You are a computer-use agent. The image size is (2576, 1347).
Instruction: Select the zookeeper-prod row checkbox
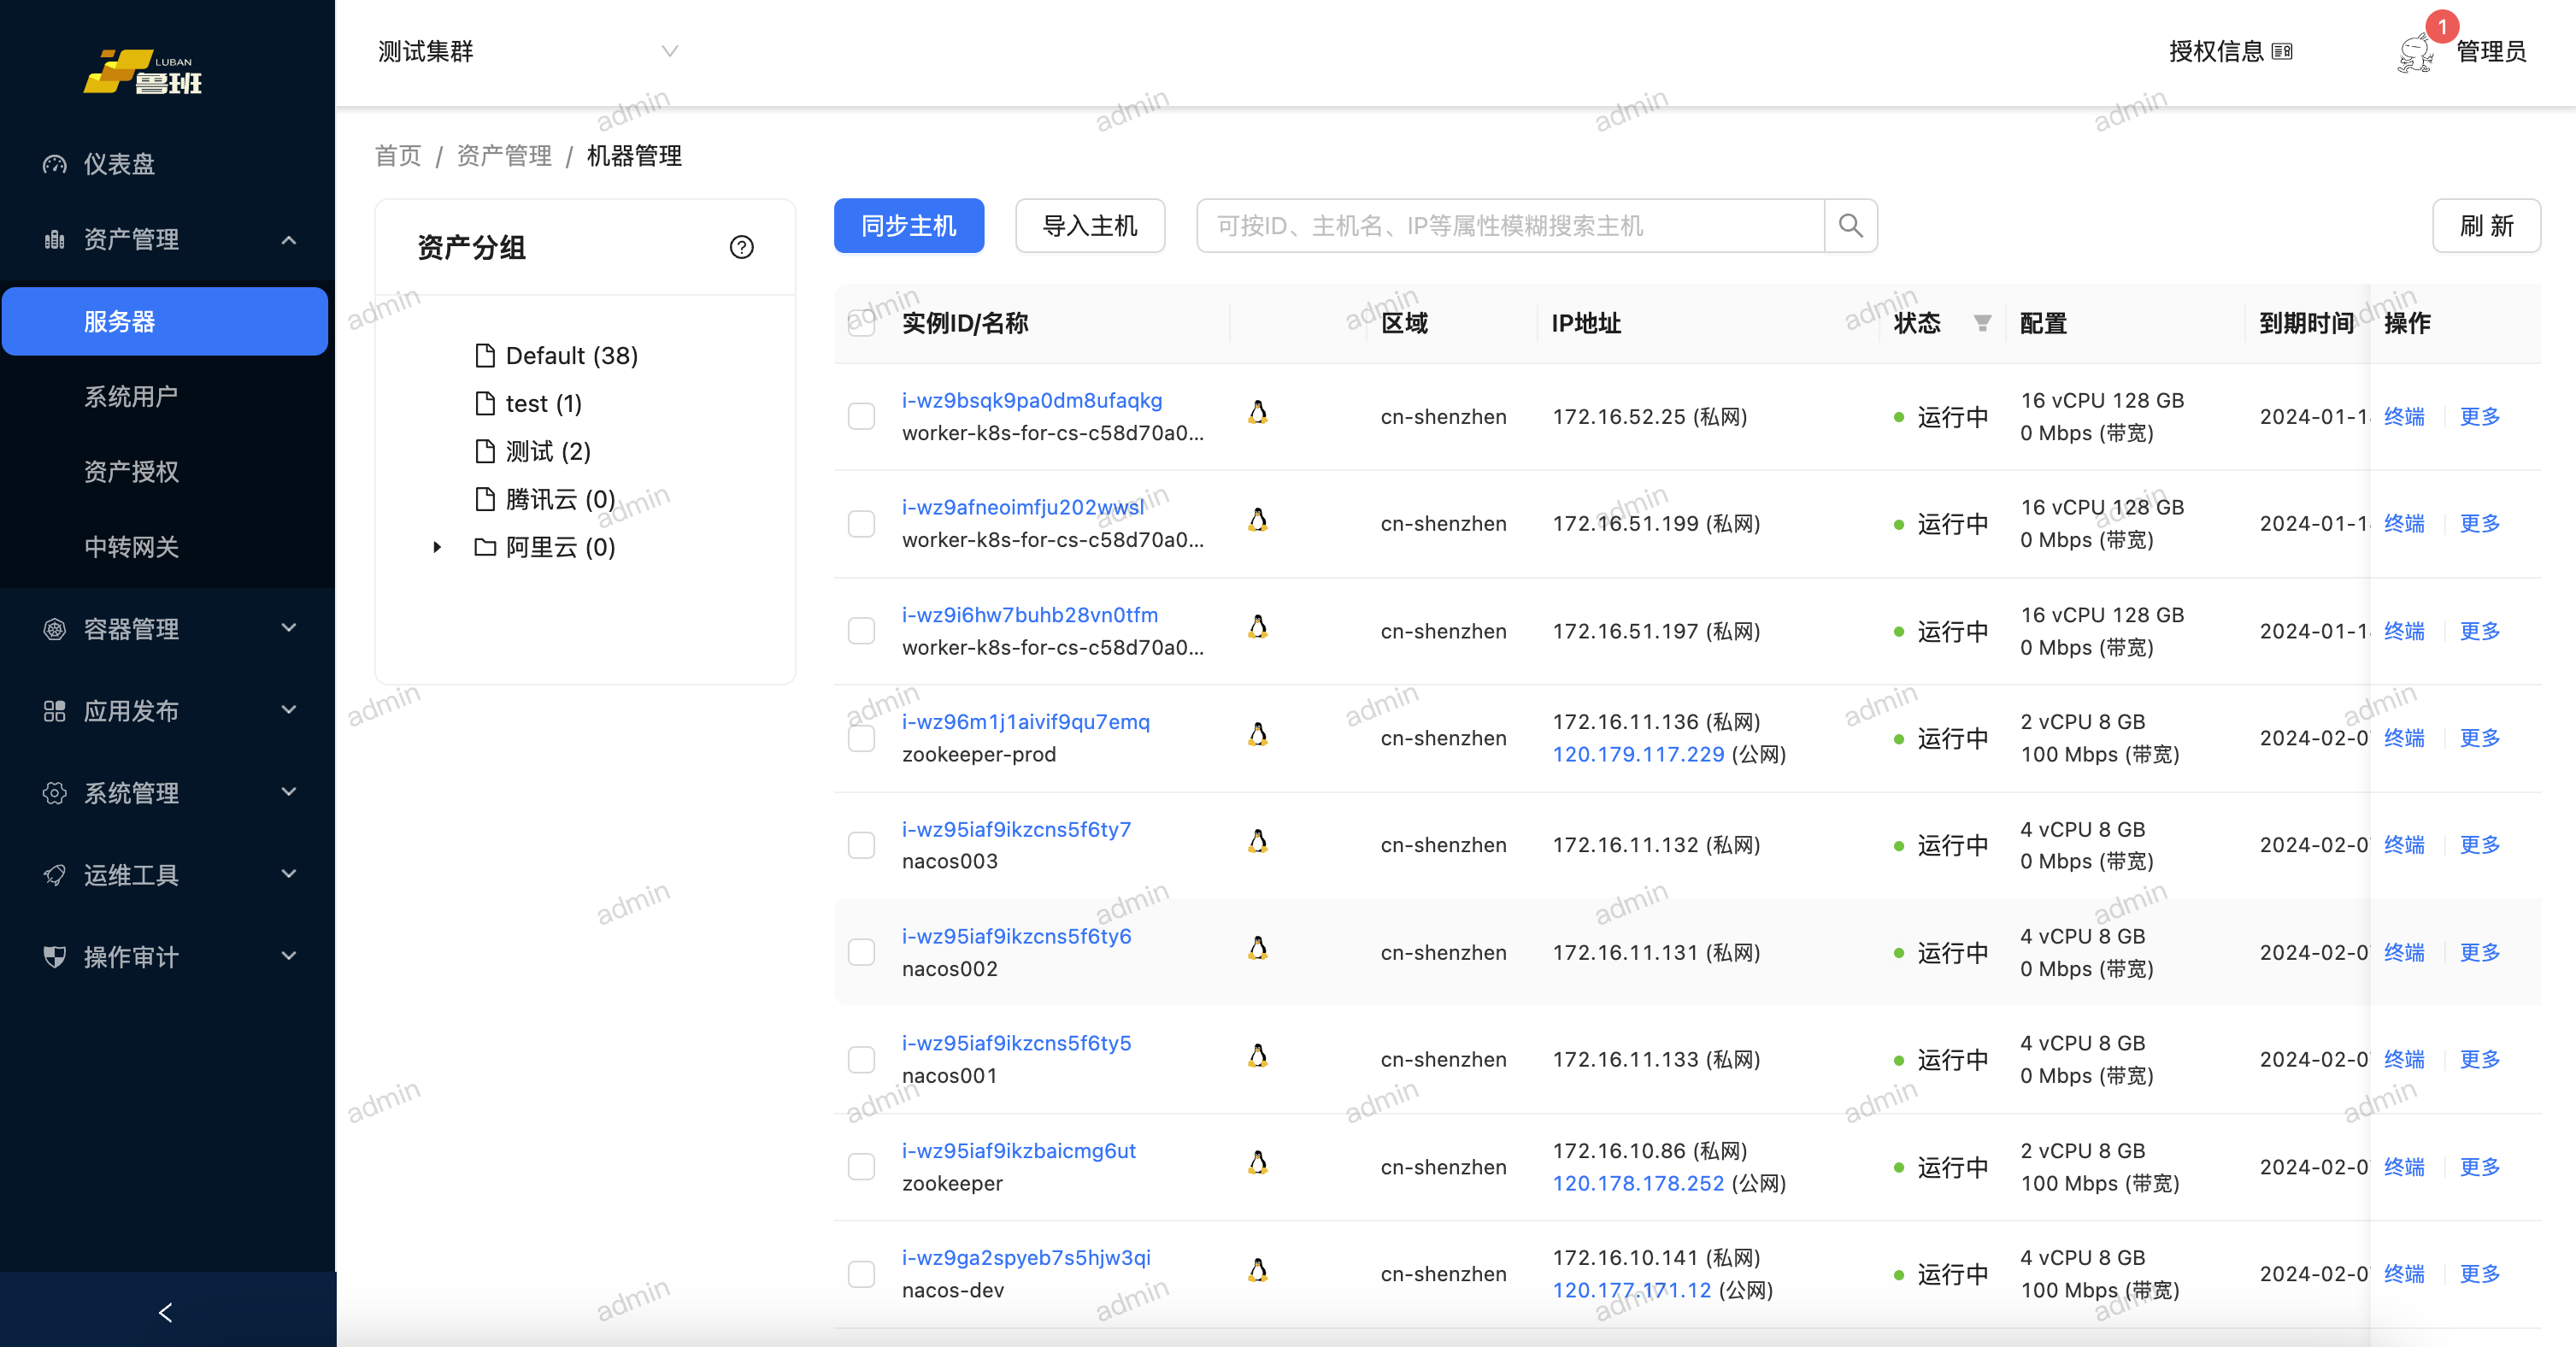coord(861,738)
